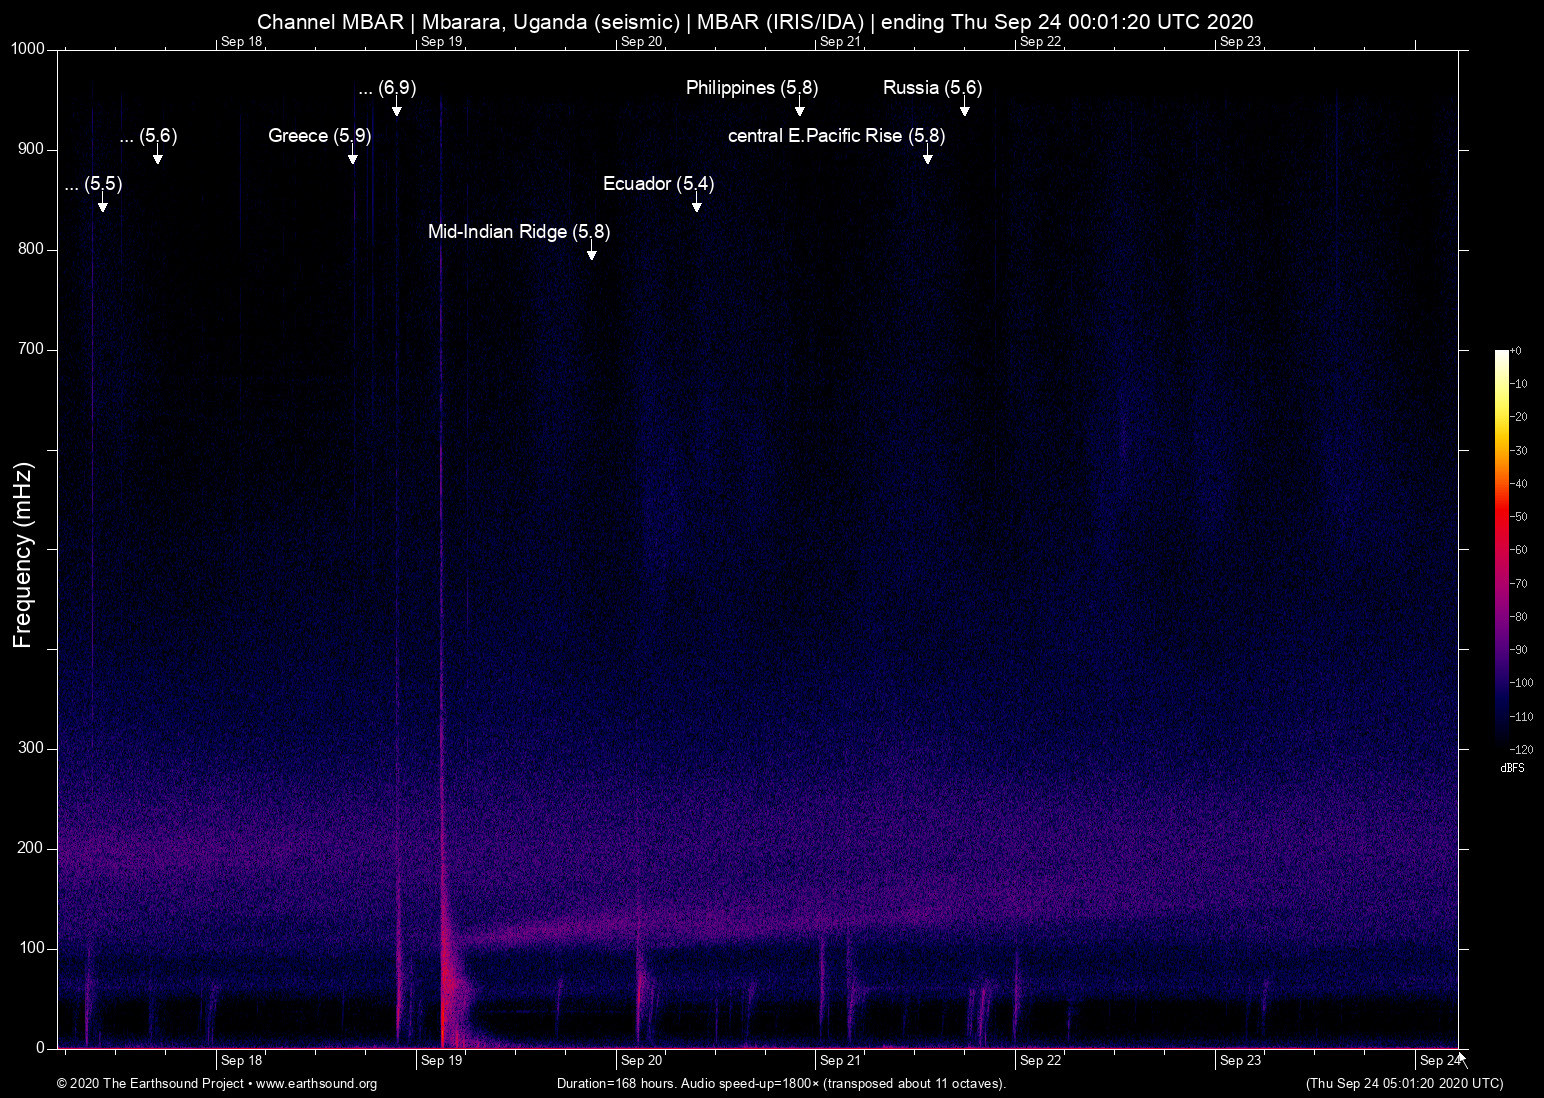Screen dimensions: 1544x1098
Task: Select the 'Sep 21' date on the bottom axis
Action: tap(840, 1061)
